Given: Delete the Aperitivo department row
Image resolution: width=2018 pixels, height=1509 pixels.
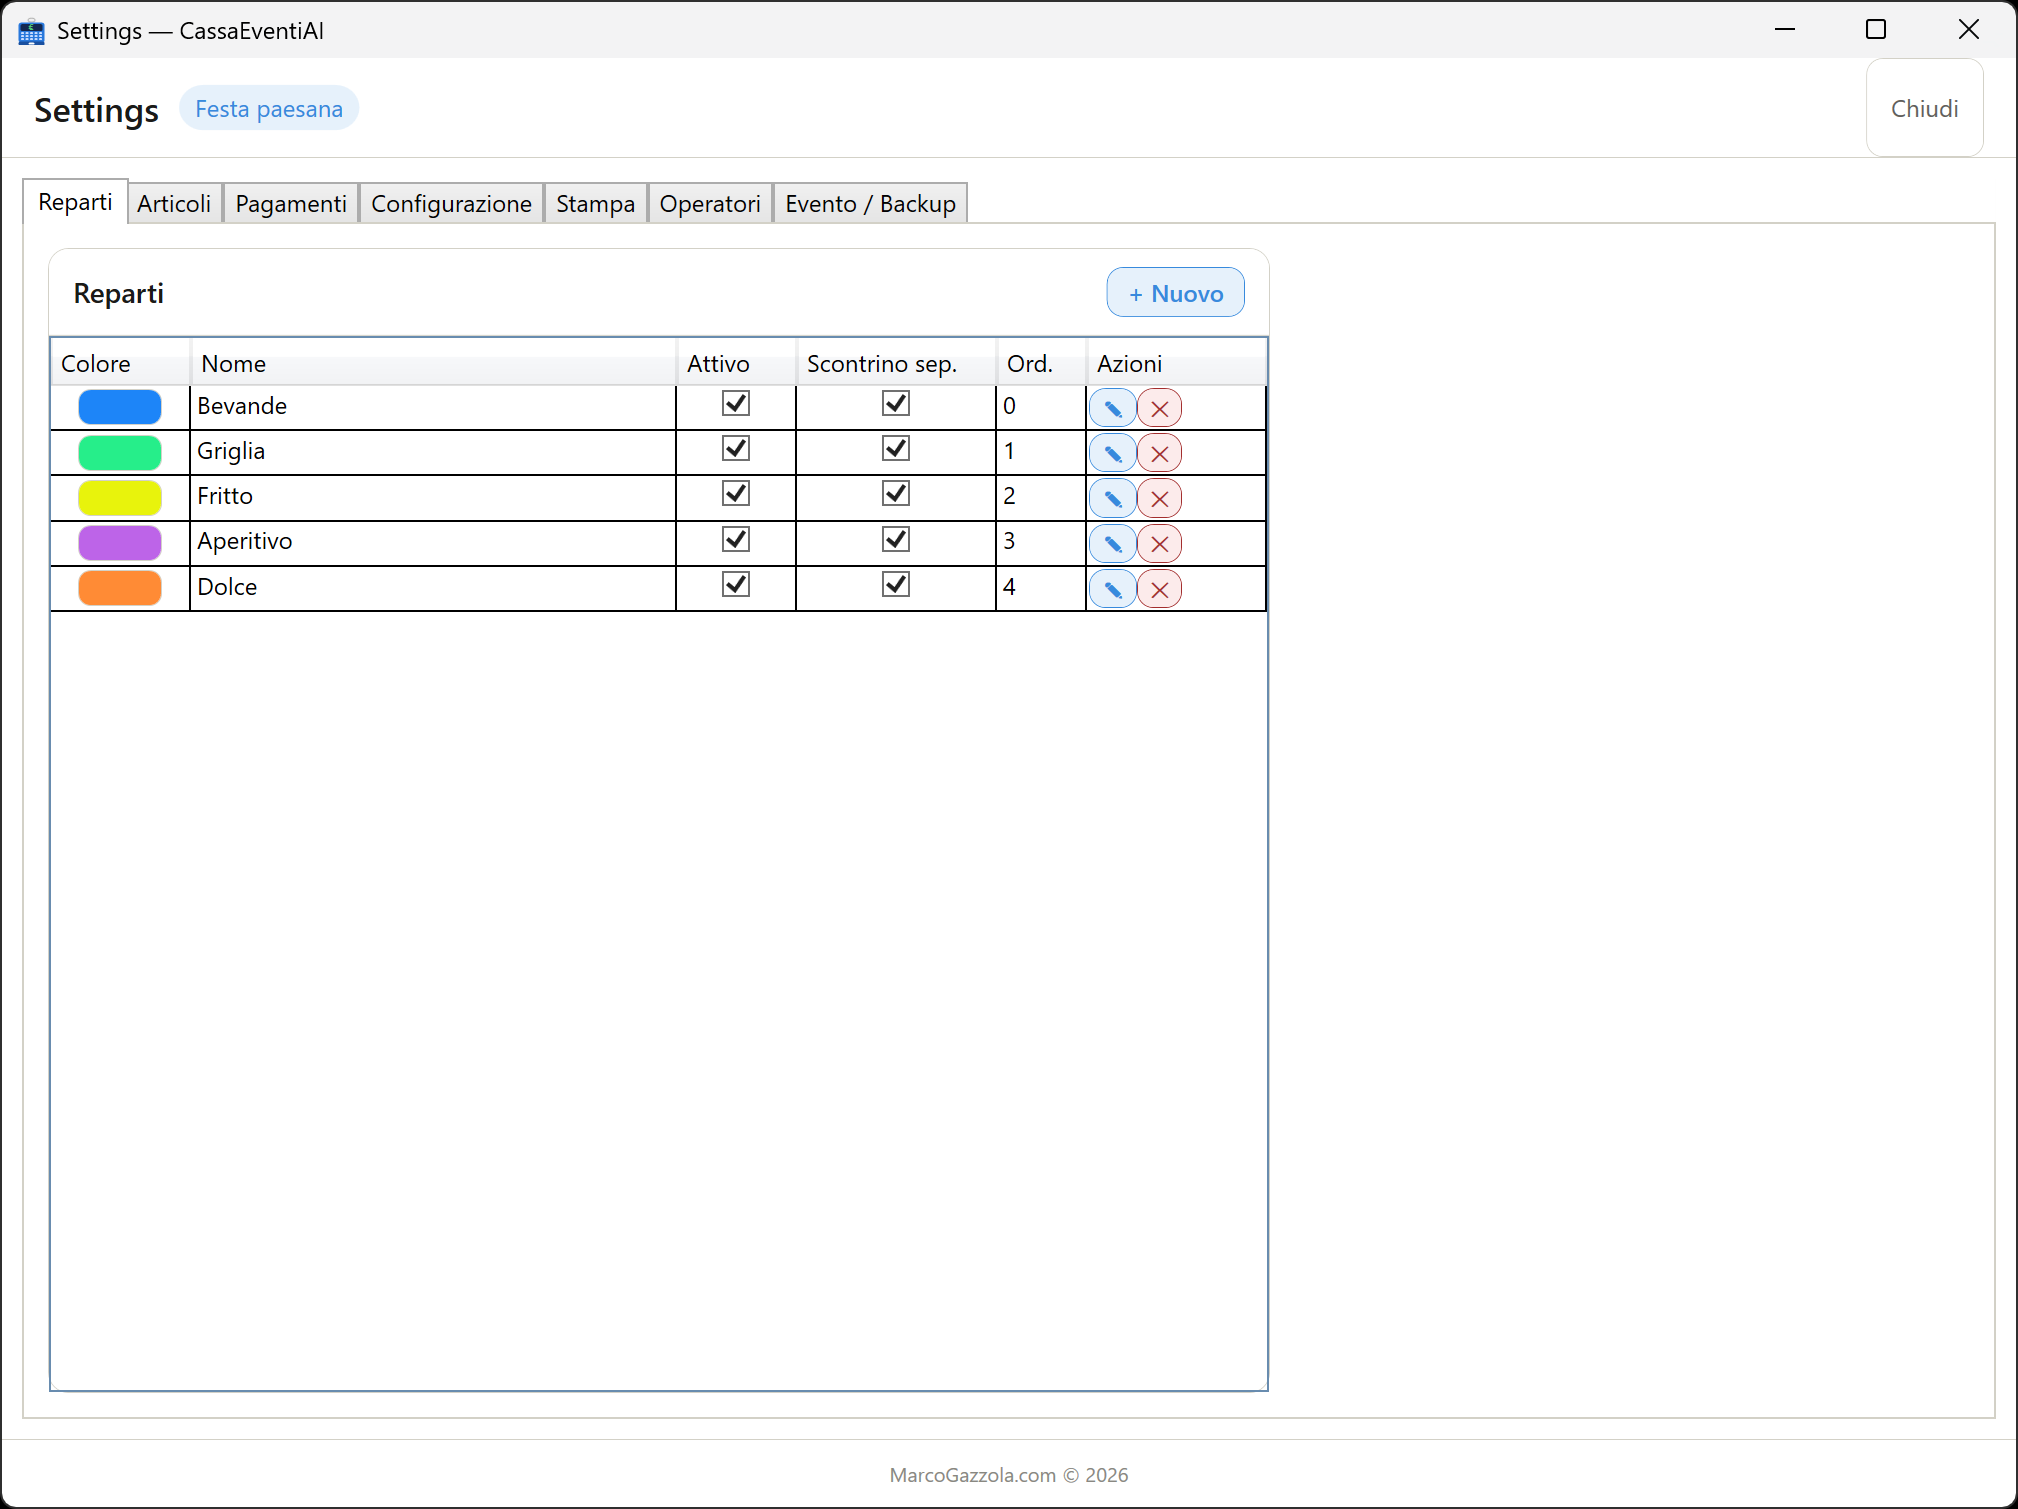Looking at the screenshot, I should pyautogui.click(x=1160, y=544).
